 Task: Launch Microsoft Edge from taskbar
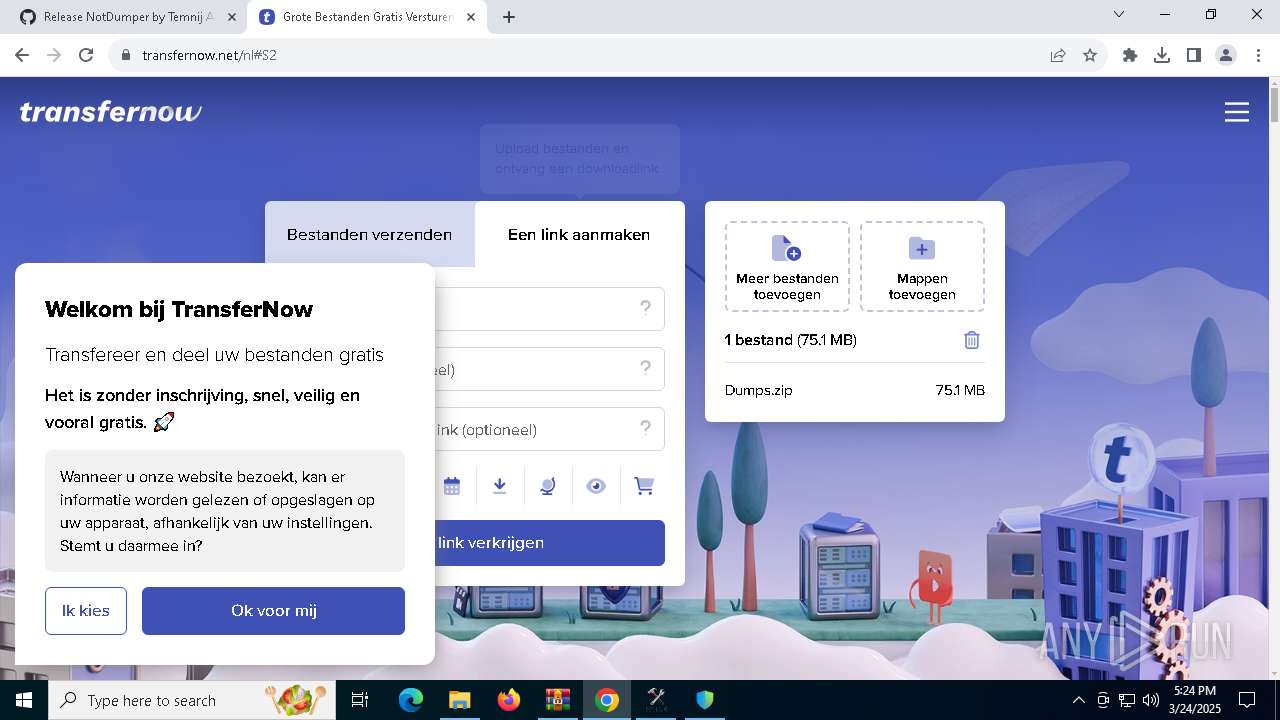410,700
